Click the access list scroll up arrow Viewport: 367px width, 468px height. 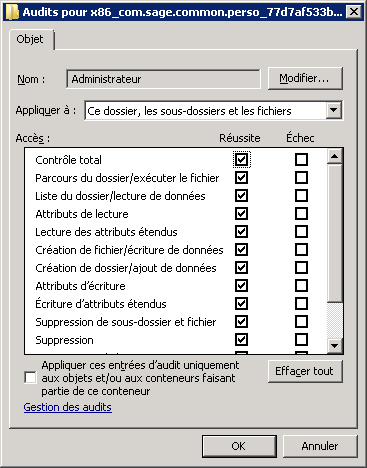[335, 156]
